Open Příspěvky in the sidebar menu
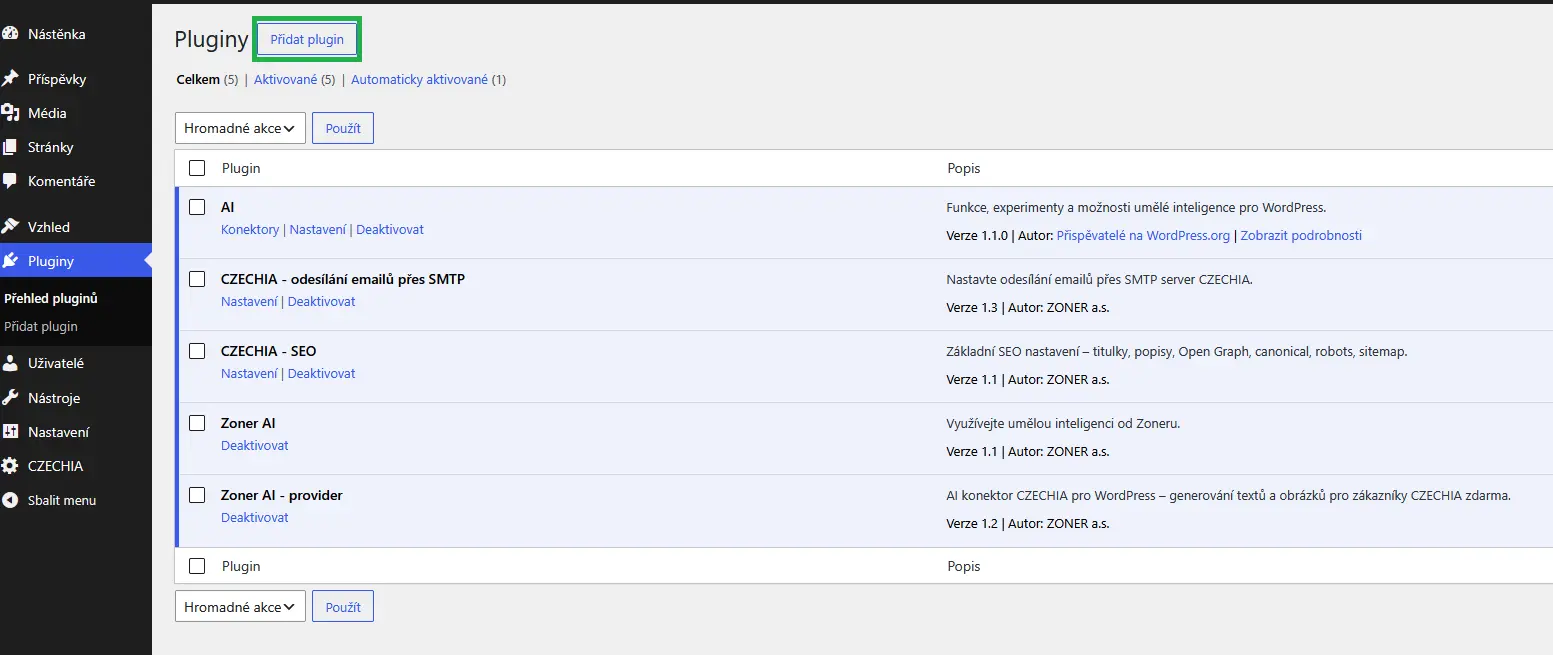Viewport: 1553px width, 655px height. [76, 79]
